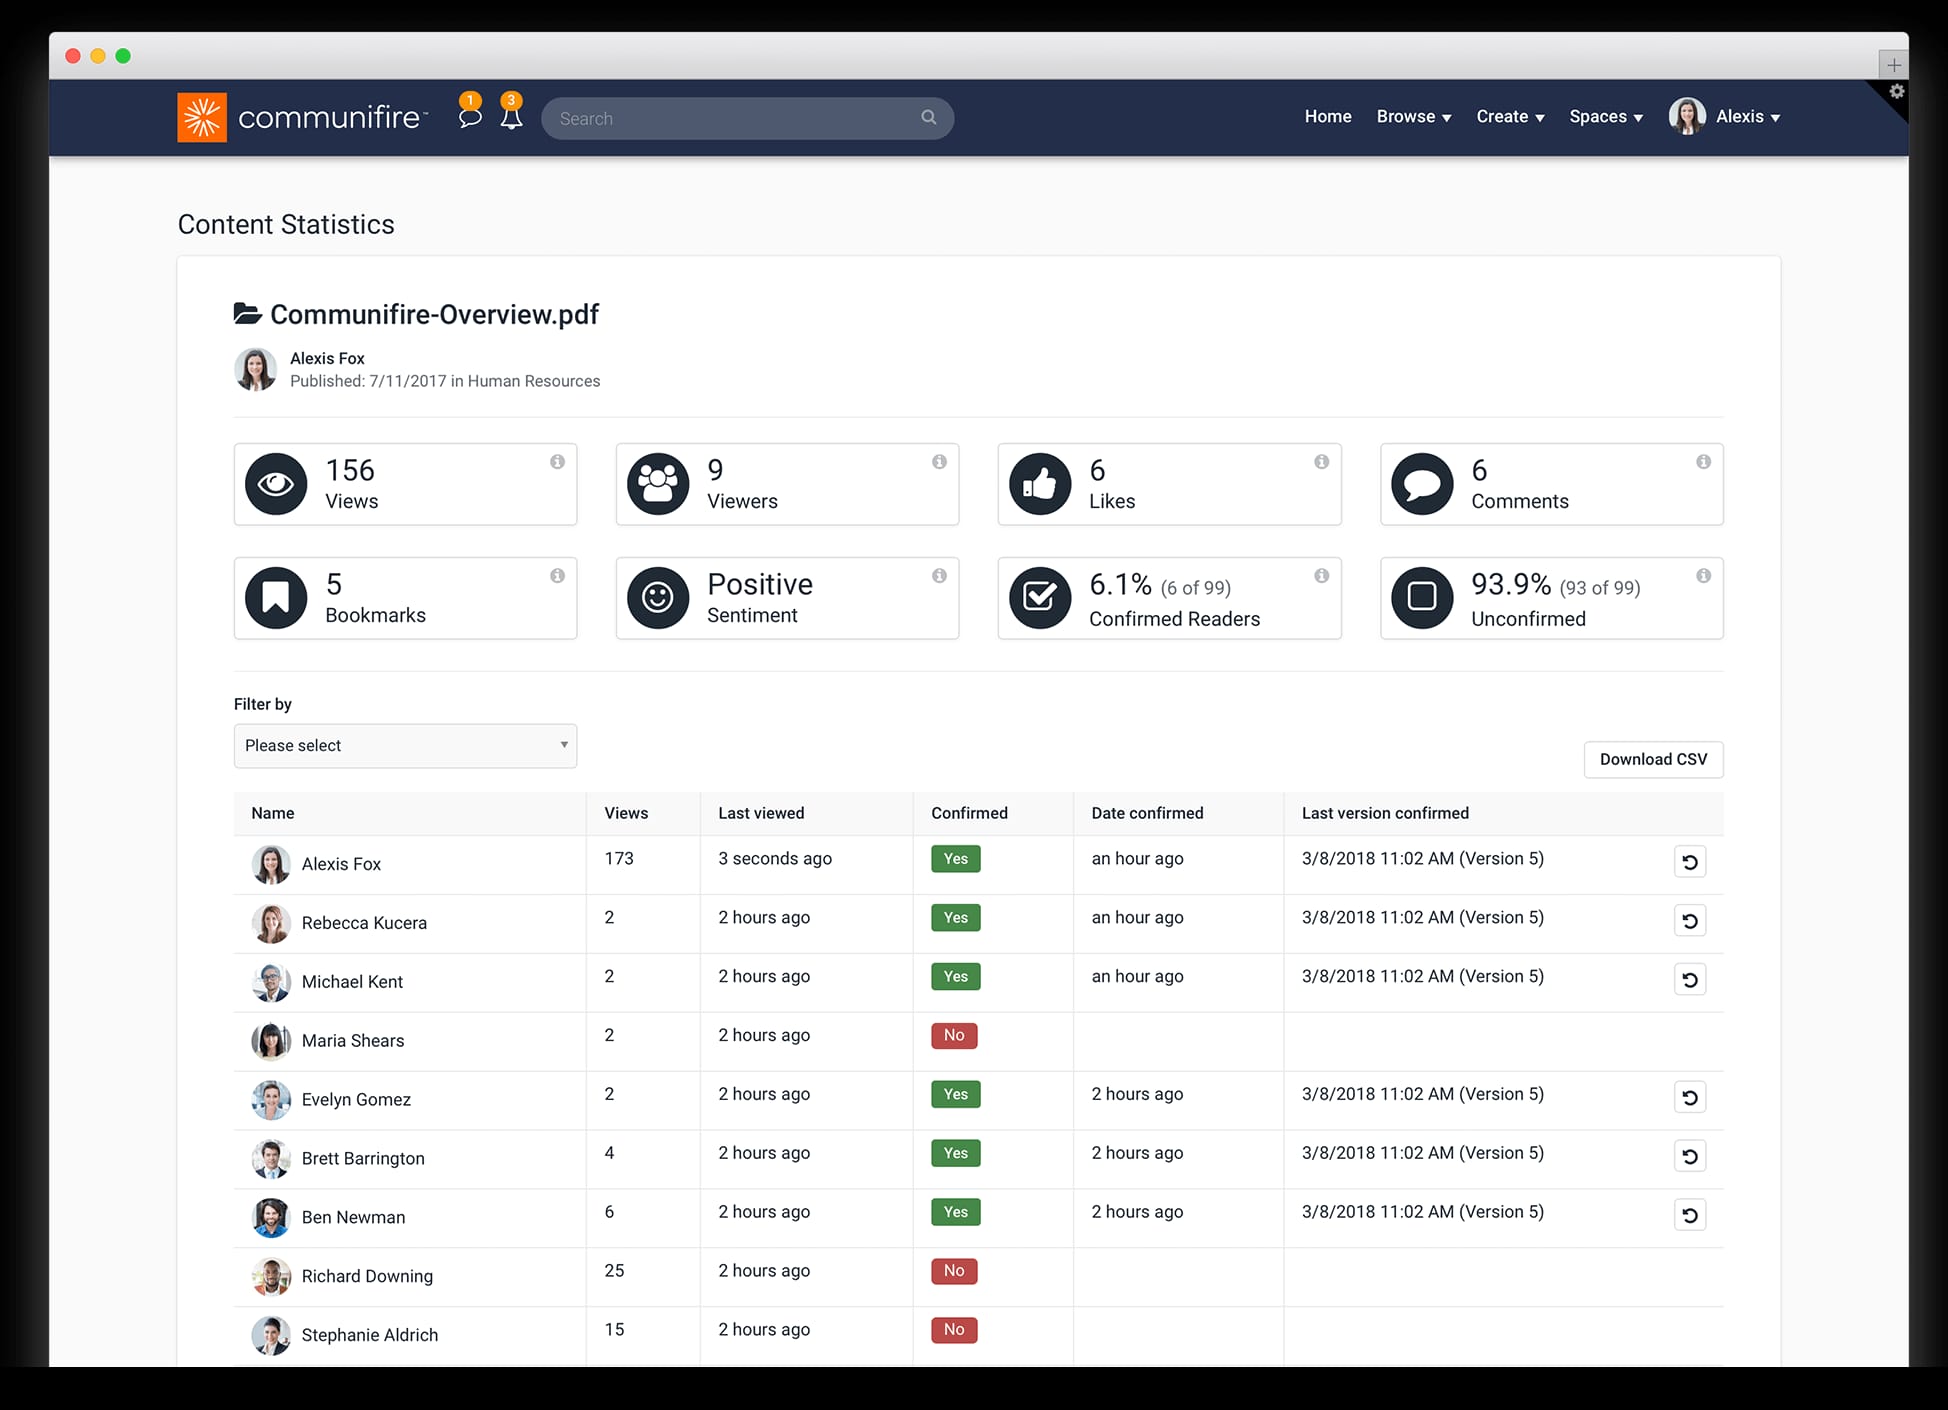Screen dimensions: 1948x1410
Task: Click the folder icon beside Communifire-Overview.pdf
Action: coord(248,314)
